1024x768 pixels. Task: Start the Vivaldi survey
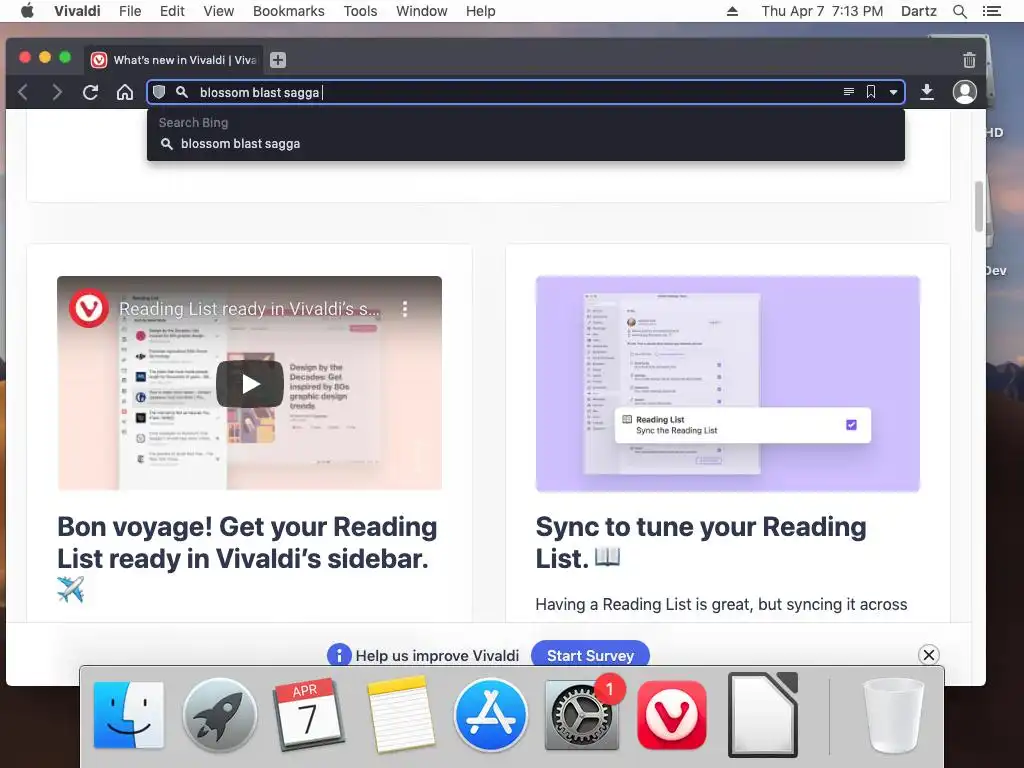pos(590,655)
